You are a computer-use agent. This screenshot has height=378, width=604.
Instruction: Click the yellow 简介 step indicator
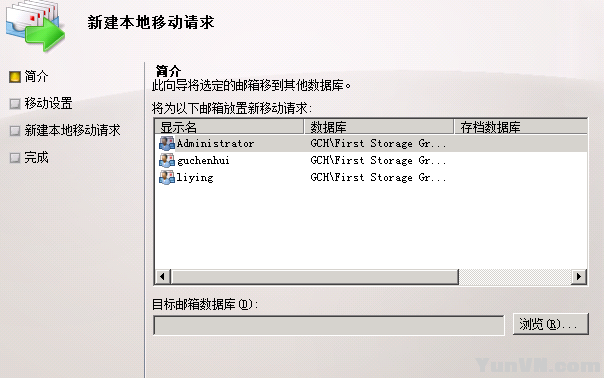click(15, 77)
